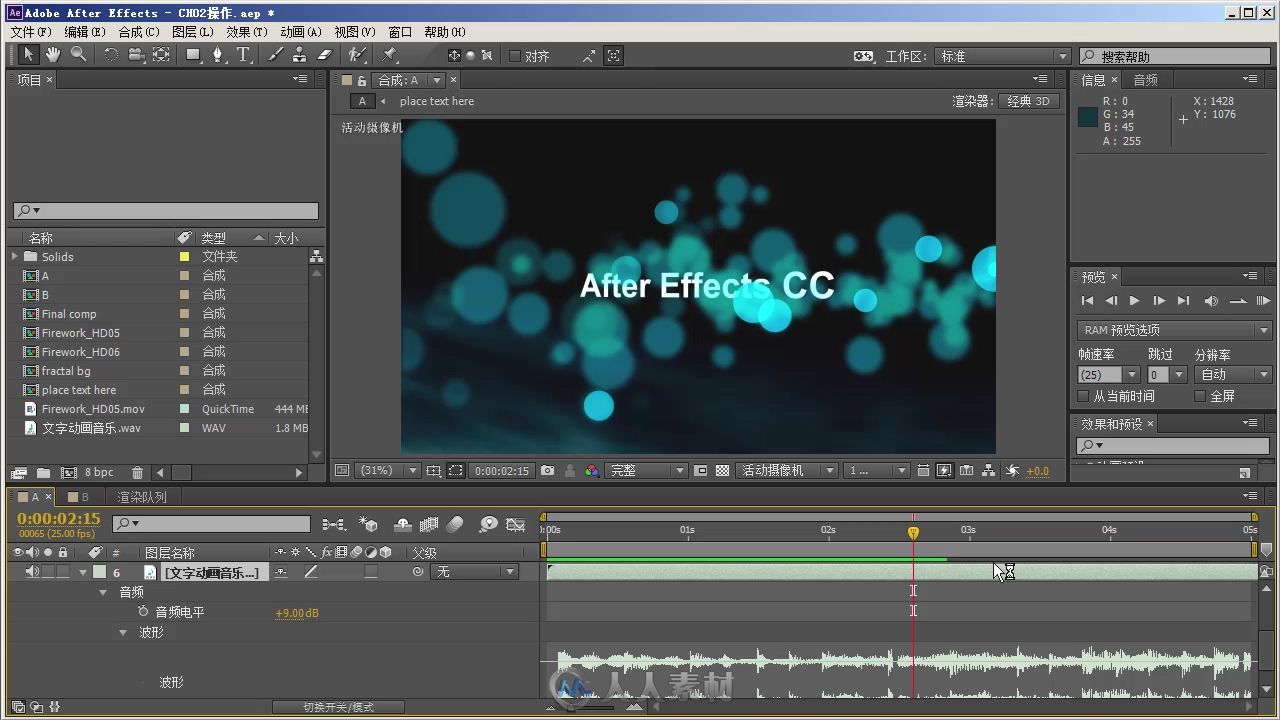Enable the 对齐 snapping checkbox
The image size is (1280, 720).
(515, 56)
